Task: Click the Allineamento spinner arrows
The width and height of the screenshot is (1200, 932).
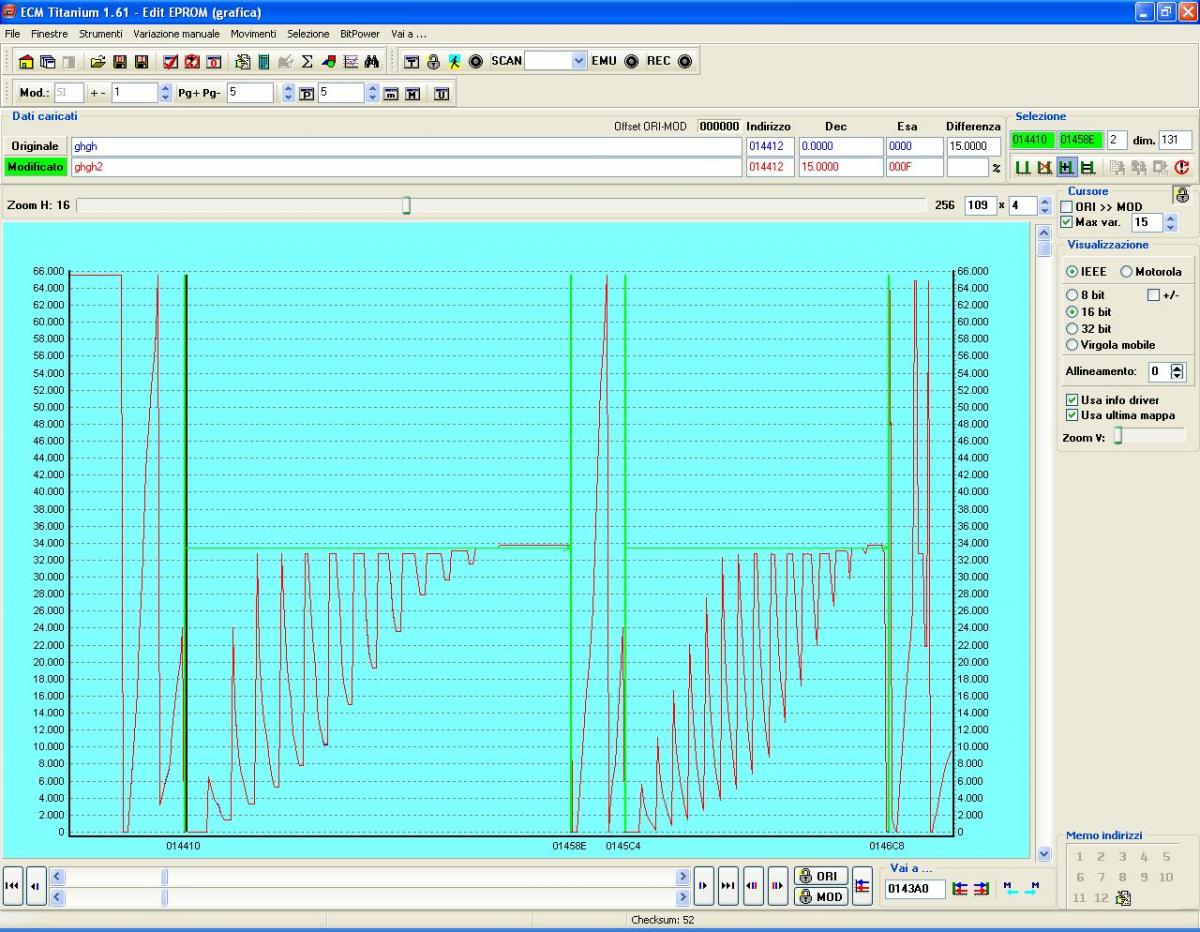Action: click(1177, 371)
